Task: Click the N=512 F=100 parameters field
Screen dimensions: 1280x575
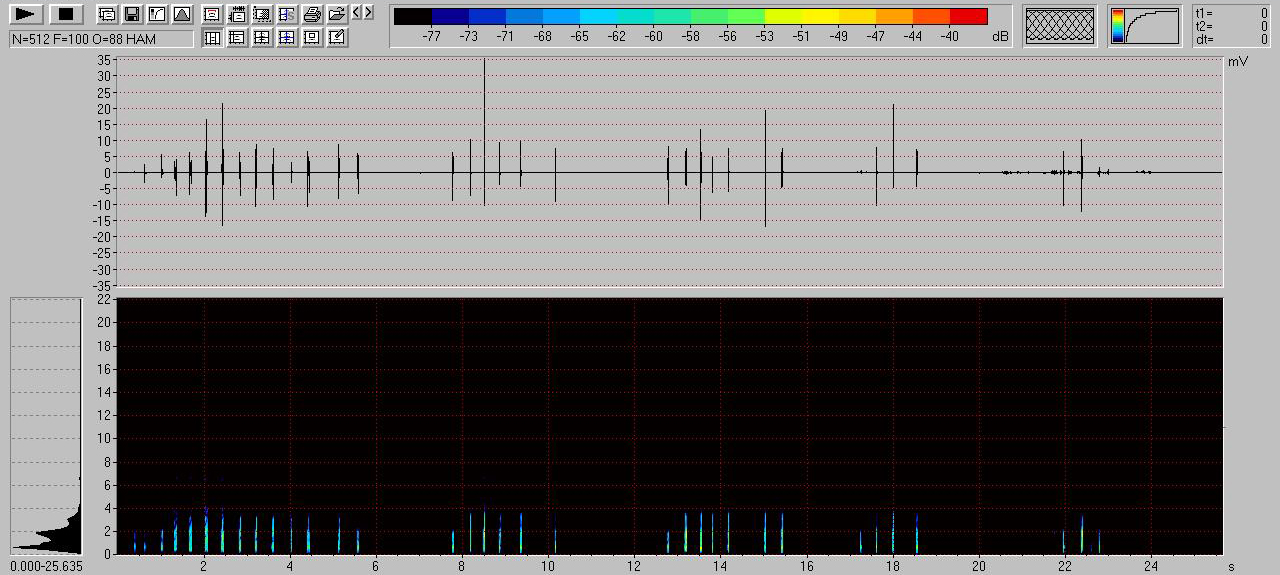Action: tap(101, 39)
